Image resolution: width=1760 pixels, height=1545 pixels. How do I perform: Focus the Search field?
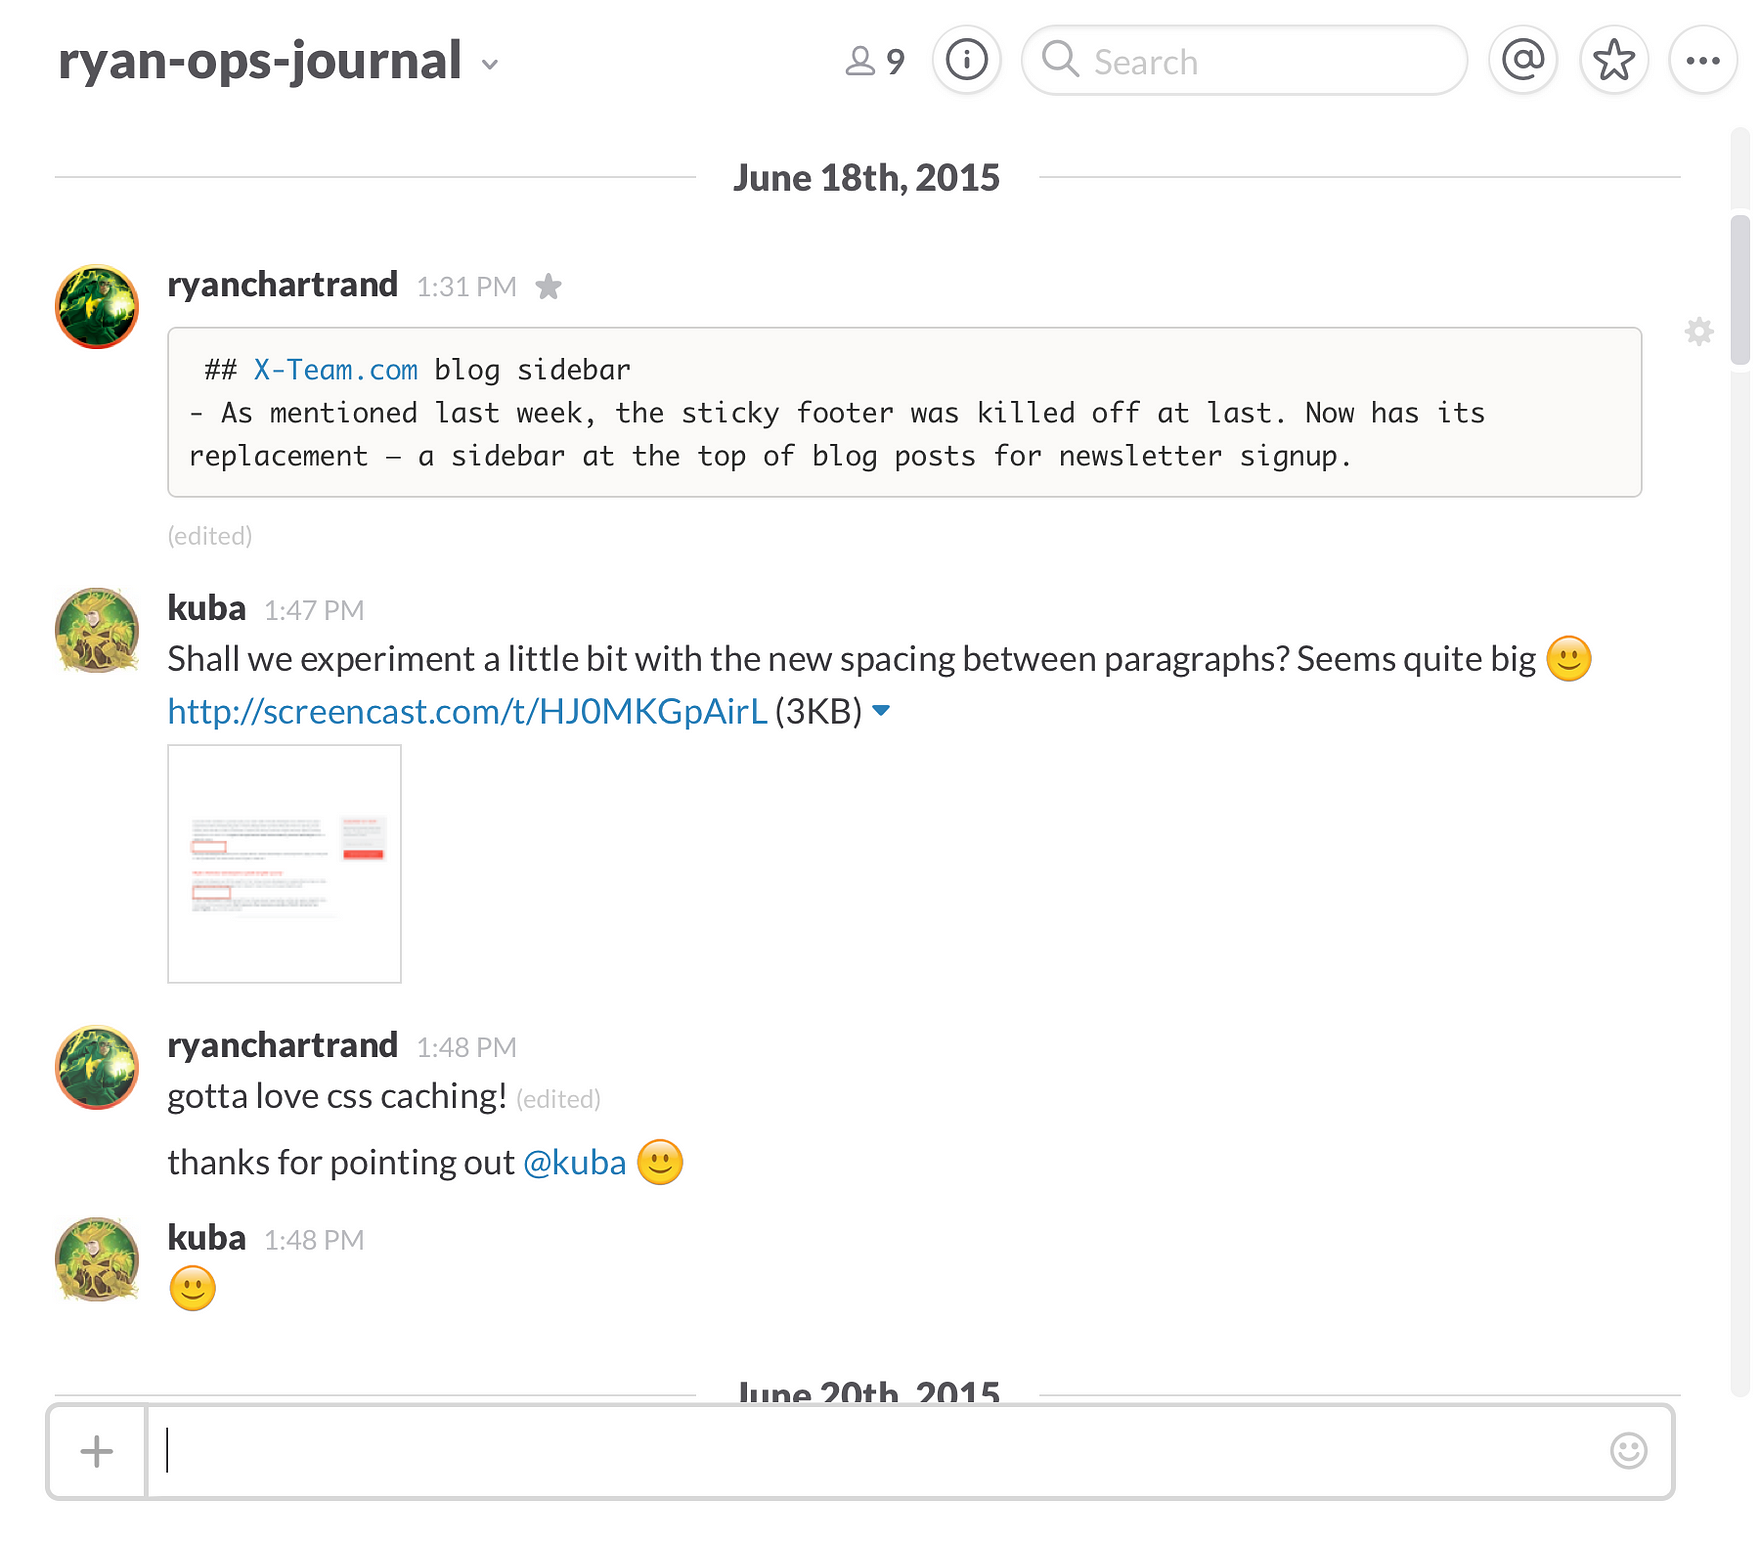1244,61
